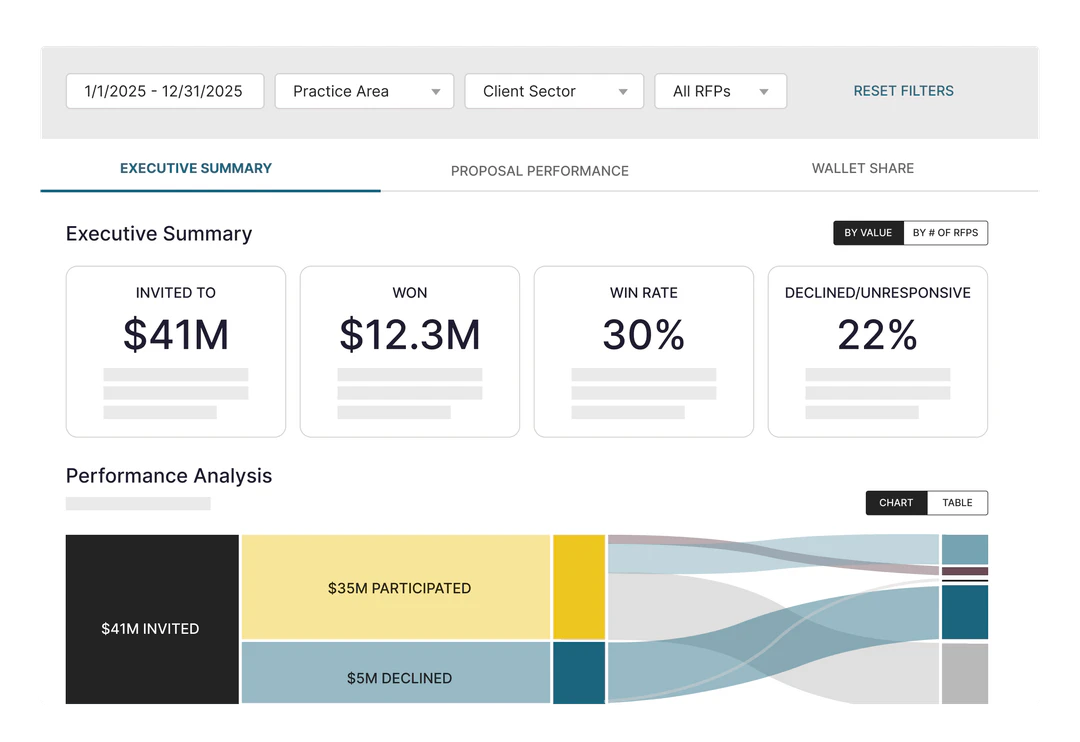Show Performance Analysis as CHART
This screenshot has width=1080, height=742.
(896, 503)
